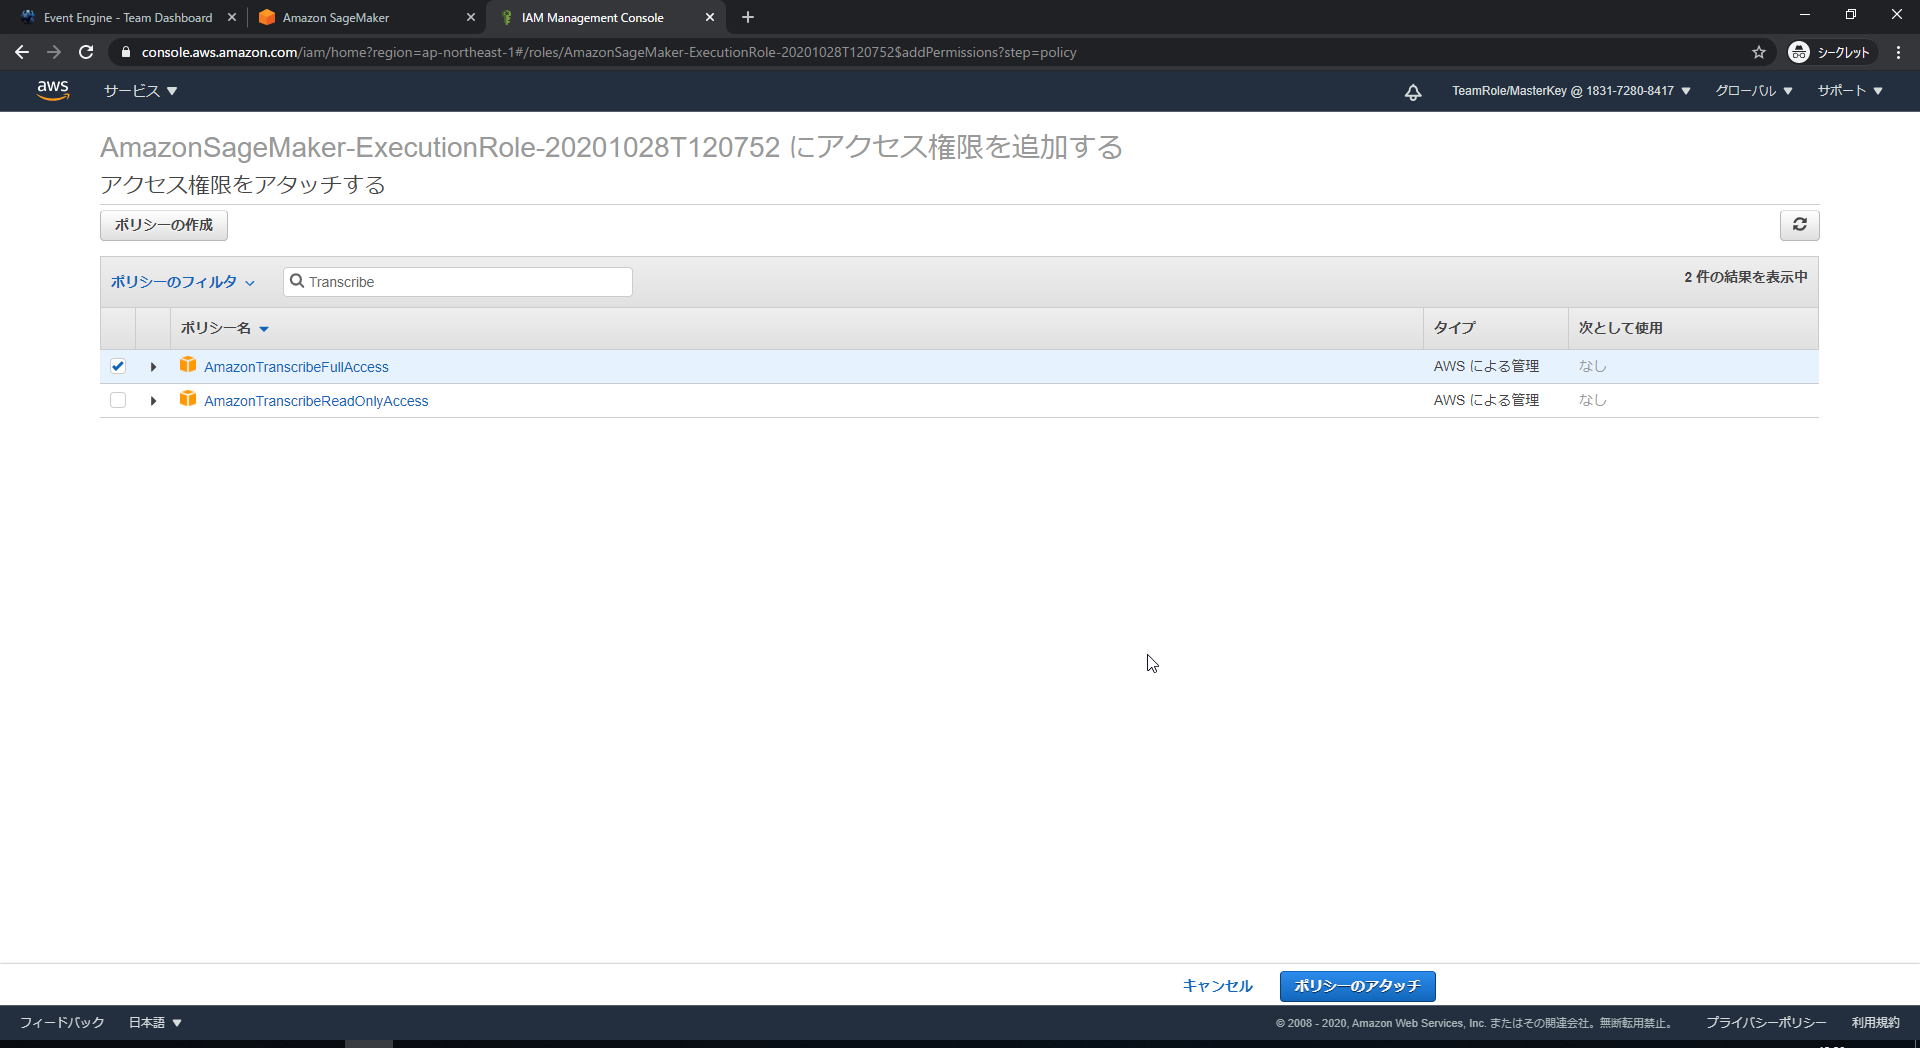
Task: Click the なし cell in AmazonTranscribeFullAccess row
Action: (x=1592, y=366)
